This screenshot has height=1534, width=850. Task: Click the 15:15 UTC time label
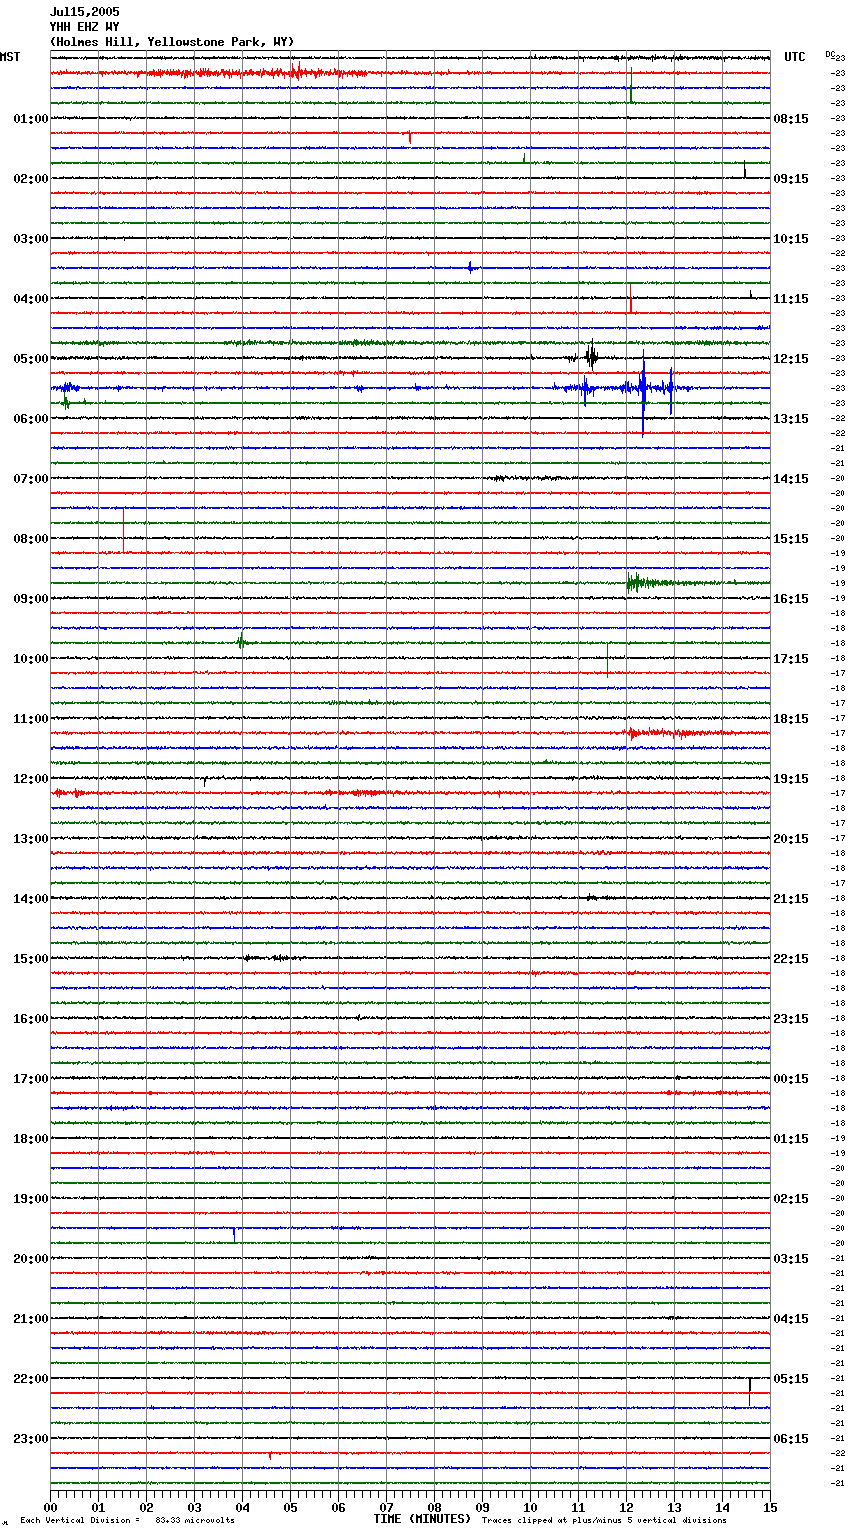pyautogui.click(x=791, y=539)
